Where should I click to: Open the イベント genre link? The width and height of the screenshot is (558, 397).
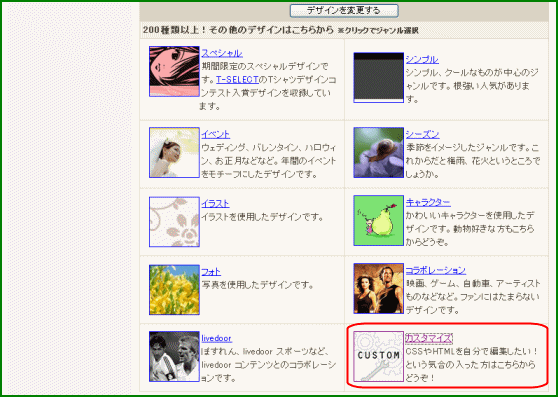coord(216,134)
